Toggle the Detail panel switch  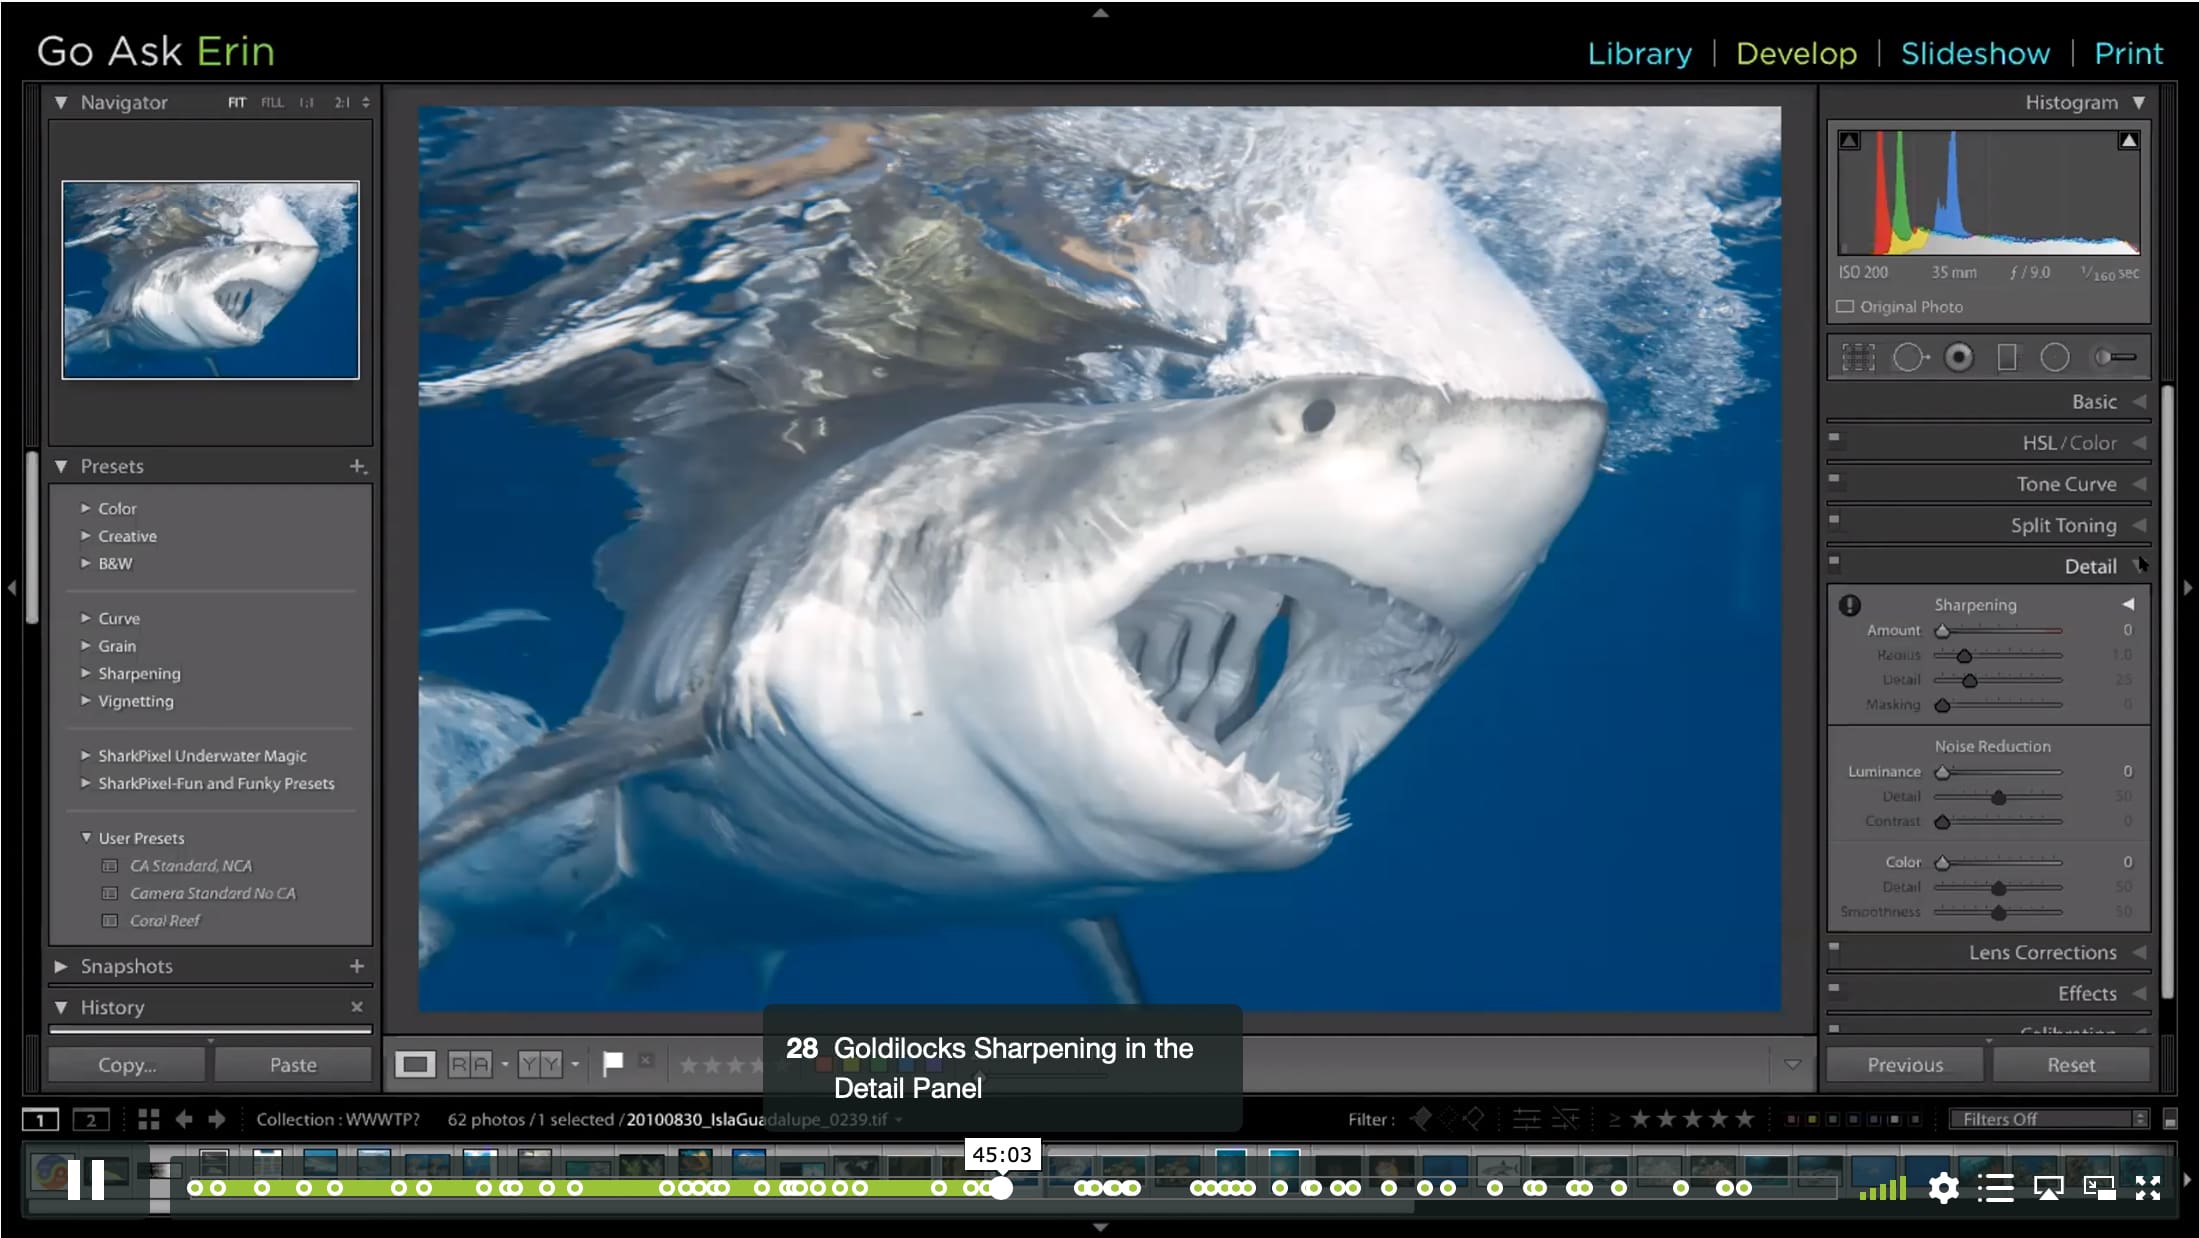click(1834, 561)
